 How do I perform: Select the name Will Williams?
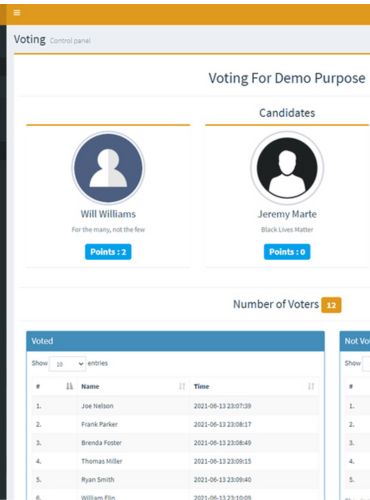point(108,214)
